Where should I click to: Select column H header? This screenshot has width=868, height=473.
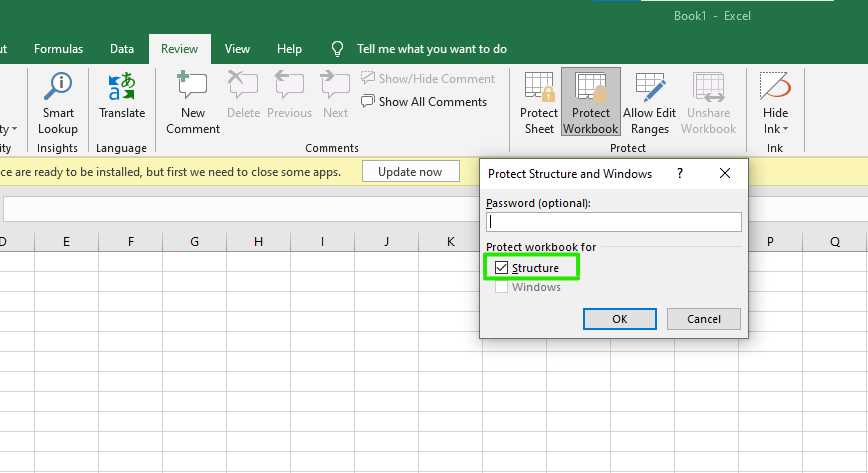[x=259, y=241]
